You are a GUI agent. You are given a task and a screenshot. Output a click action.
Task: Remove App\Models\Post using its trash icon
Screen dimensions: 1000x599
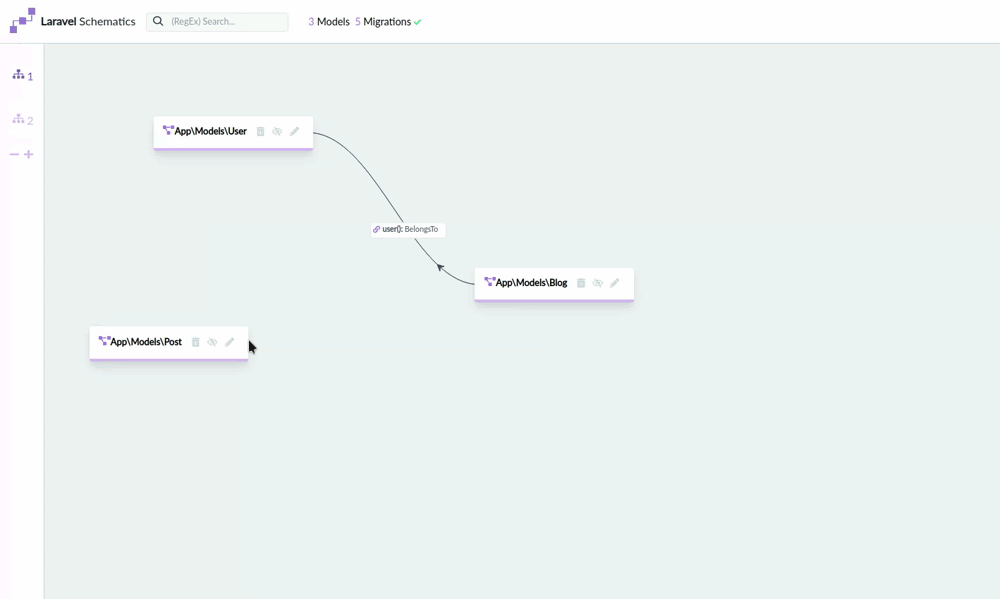pyautogui.click(x=196, y=342)
